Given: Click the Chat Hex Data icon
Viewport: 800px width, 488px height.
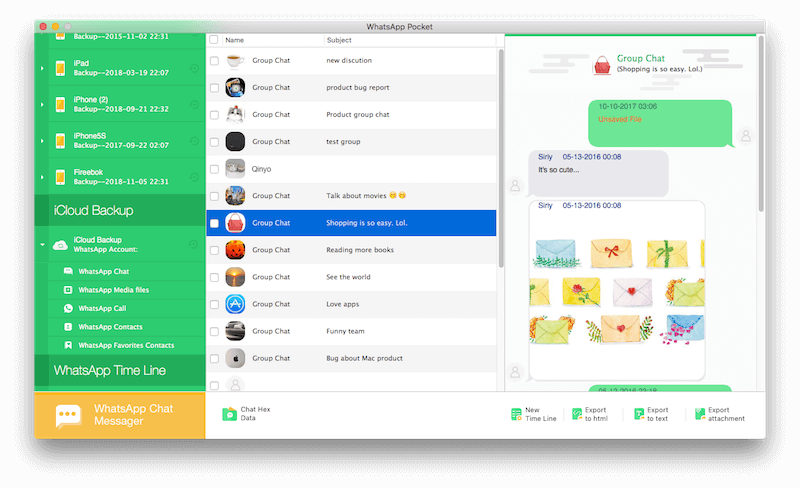Looking at the screenshot, I should pyautogui.click(x=230, y=413).
